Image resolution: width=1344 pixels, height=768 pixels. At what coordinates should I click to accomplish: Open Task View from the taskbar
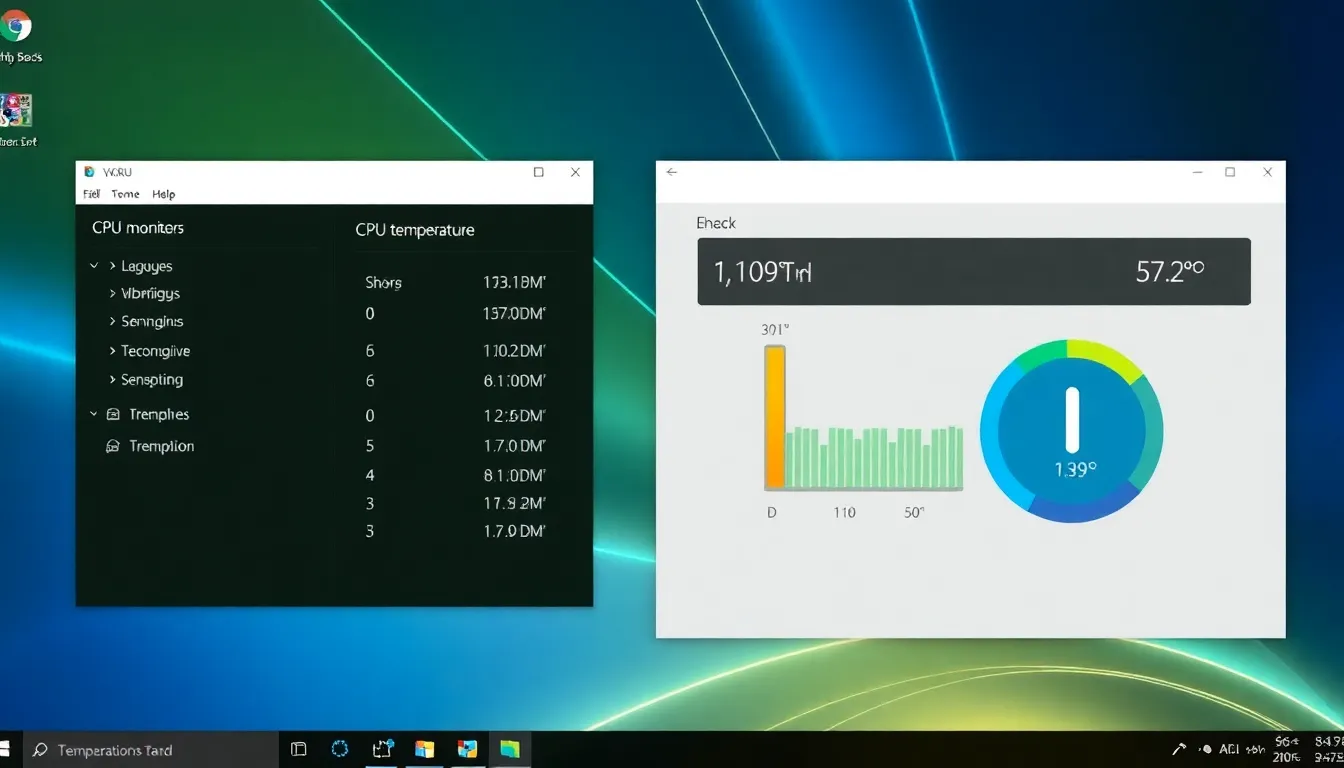point(298,749)
